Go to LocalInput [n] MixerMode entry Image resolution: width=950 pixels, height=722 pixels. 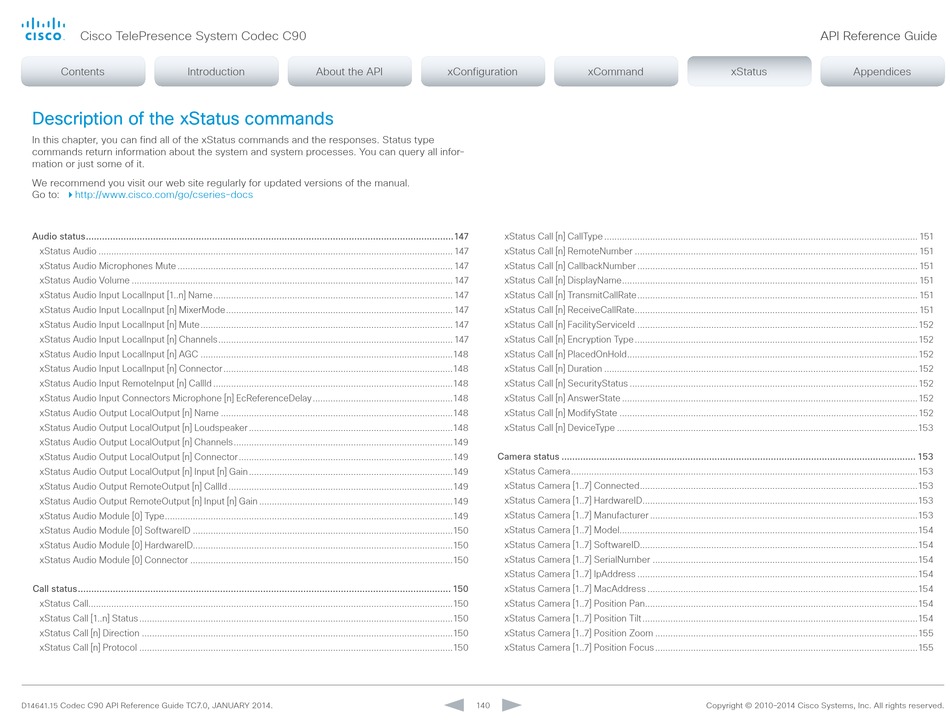tap(254, 310)
